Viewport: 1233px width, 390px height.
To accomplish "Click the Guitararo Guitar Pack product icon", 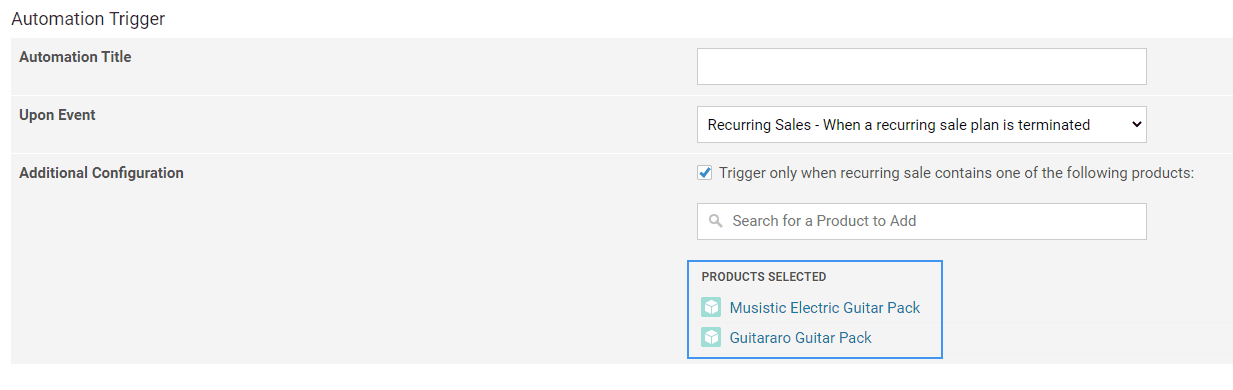I will (711, 337).
